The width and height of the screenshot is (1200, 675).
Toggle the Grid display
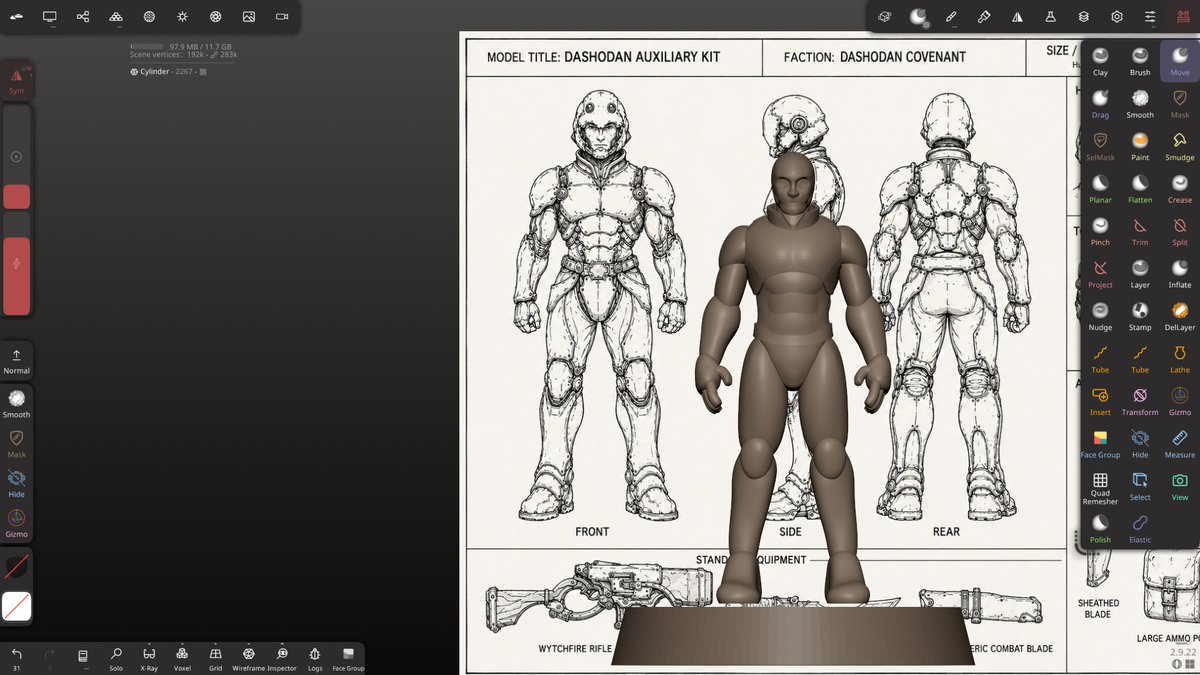pyautogui.click(x=215, y=658)
